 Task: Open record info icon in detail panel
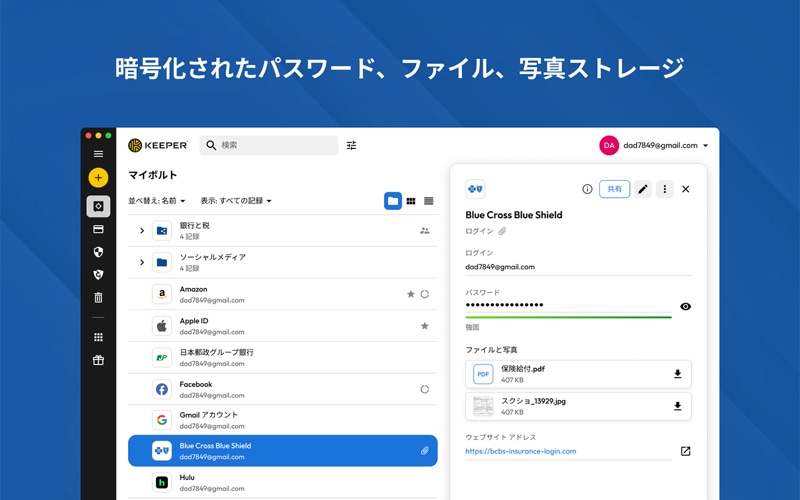[587, 189]
